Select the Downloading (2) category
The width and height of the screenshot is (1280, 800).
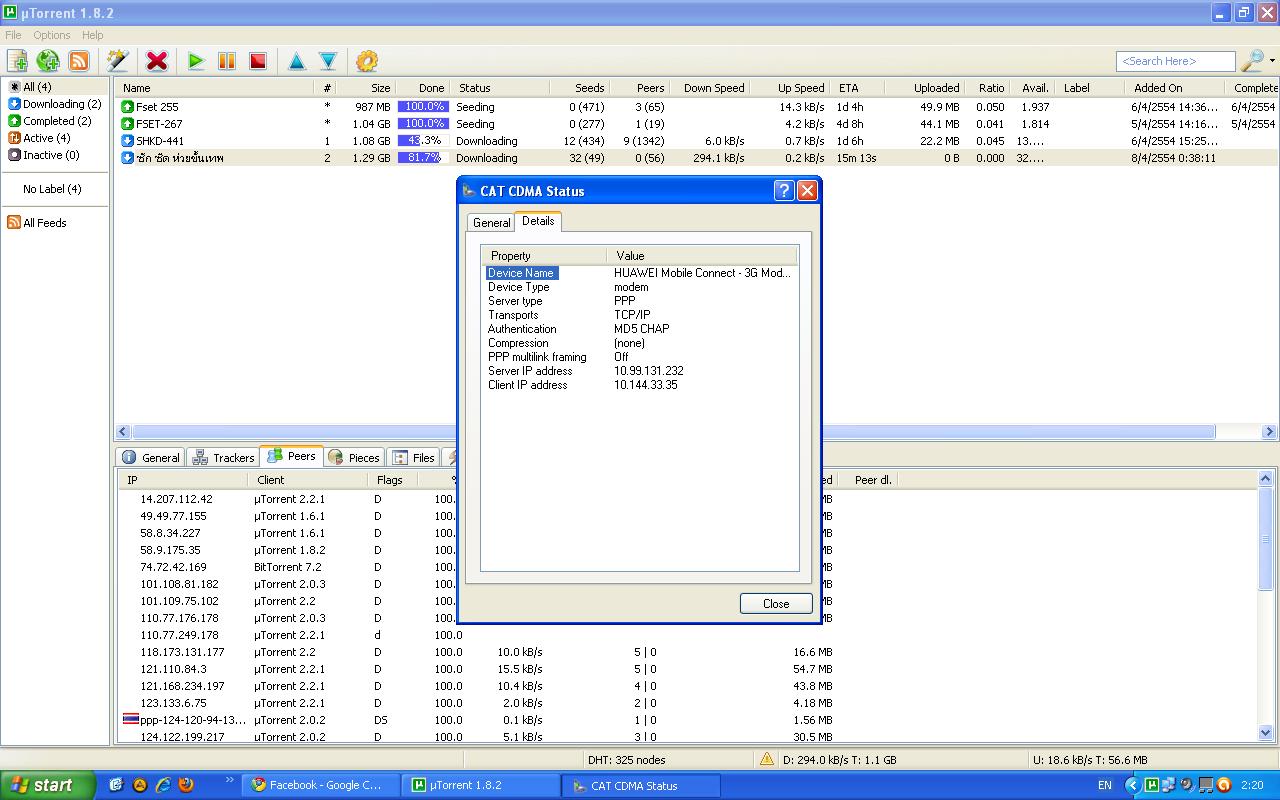pyautogui.click(x=55, y=104)
